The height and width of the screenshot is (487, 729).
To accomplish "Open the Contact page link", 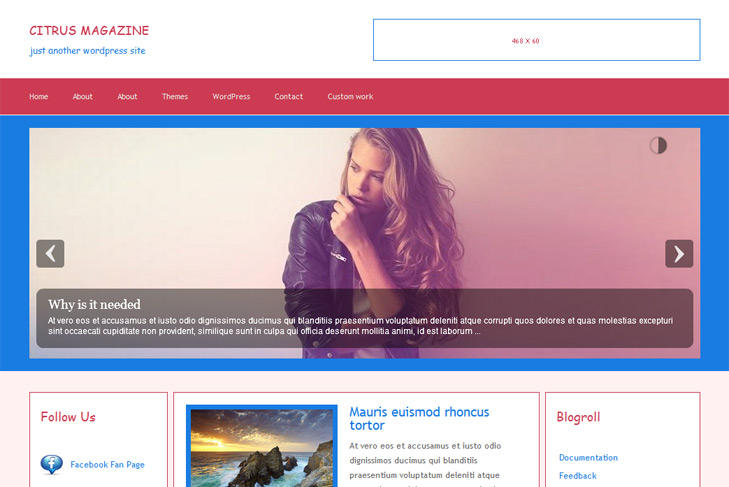I will click(x=288, y=96).
